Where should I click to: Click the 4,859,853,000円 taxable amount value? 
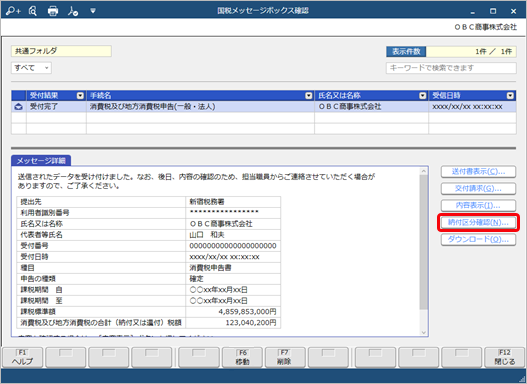click(247, 312)
